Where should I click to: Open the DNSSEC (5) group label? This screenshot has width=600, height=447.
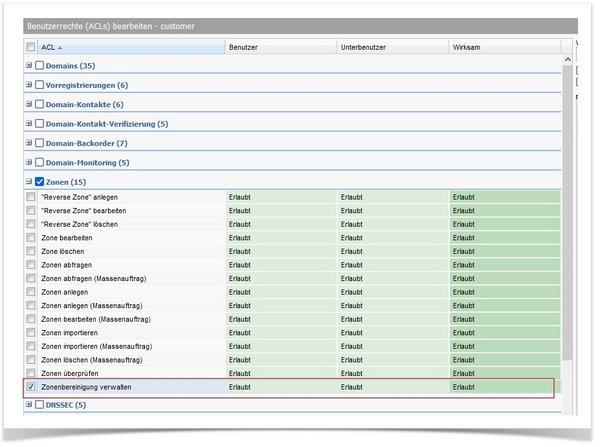(66, 405)
